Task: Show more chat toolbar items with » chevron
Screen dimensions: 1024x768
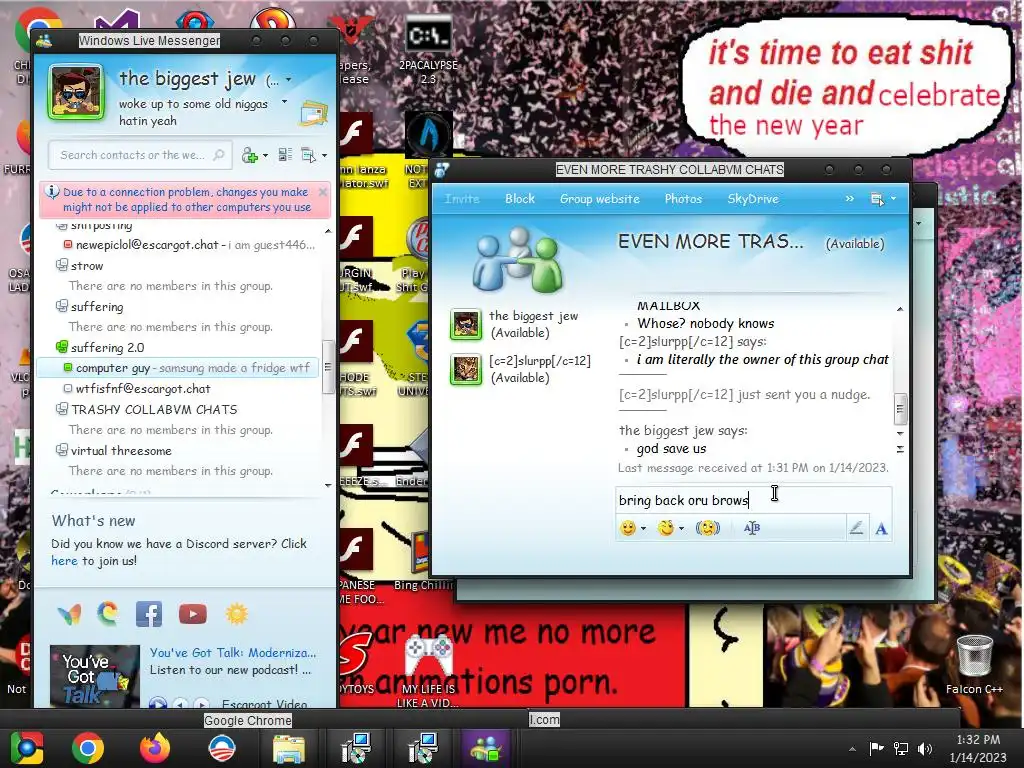Action: point(849,199)
